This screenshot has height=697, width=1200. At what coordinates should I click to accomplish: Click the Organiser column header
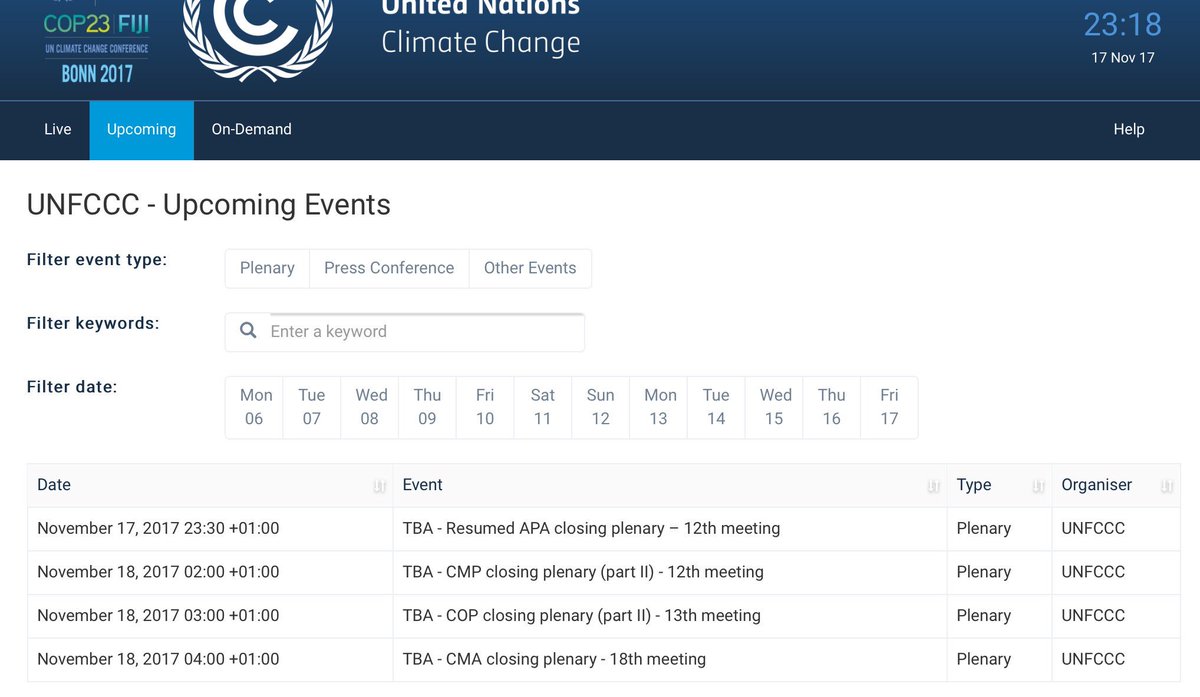pyautogui.click(x=1116, y=485)
